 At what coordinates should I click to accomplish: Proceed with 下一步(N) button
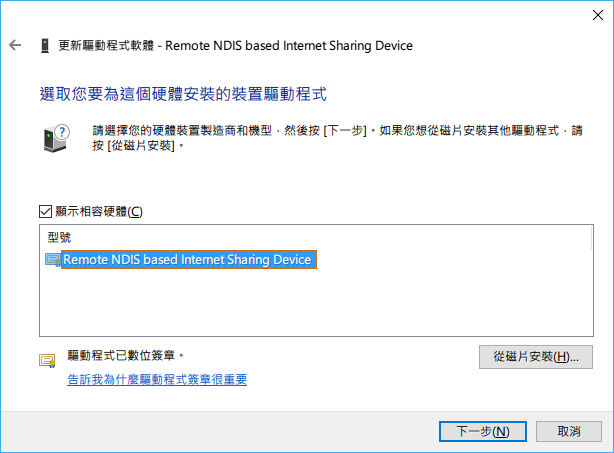click(483, 431)
